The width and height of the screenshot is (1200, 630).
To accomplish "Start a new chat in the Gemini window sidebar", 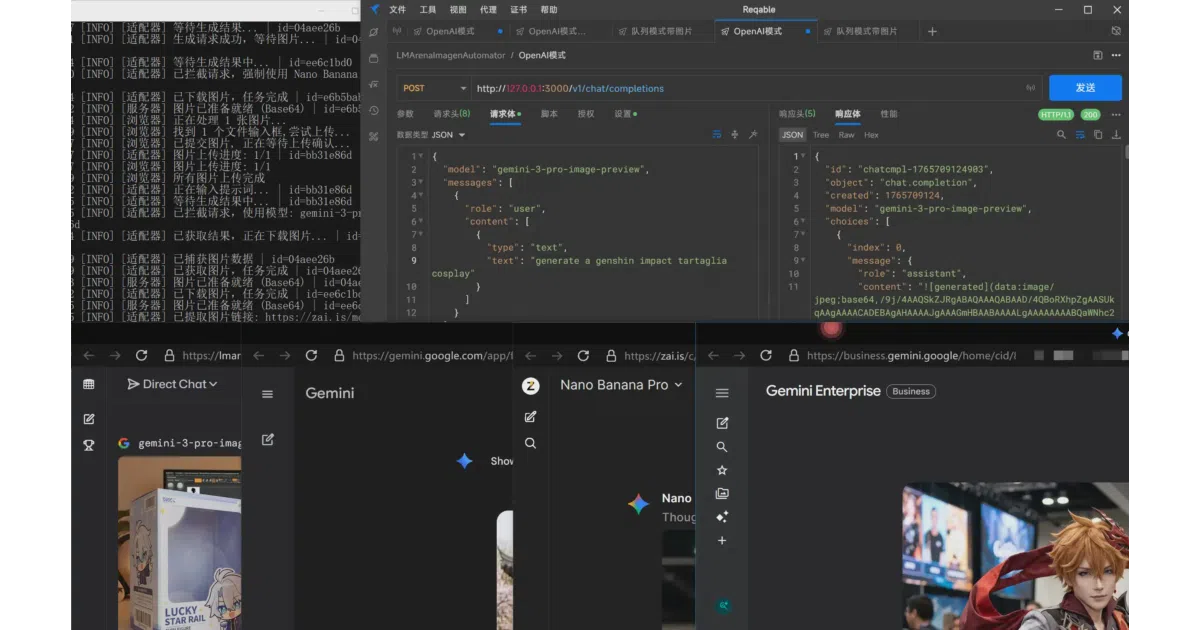I will (x=267, y=439).
